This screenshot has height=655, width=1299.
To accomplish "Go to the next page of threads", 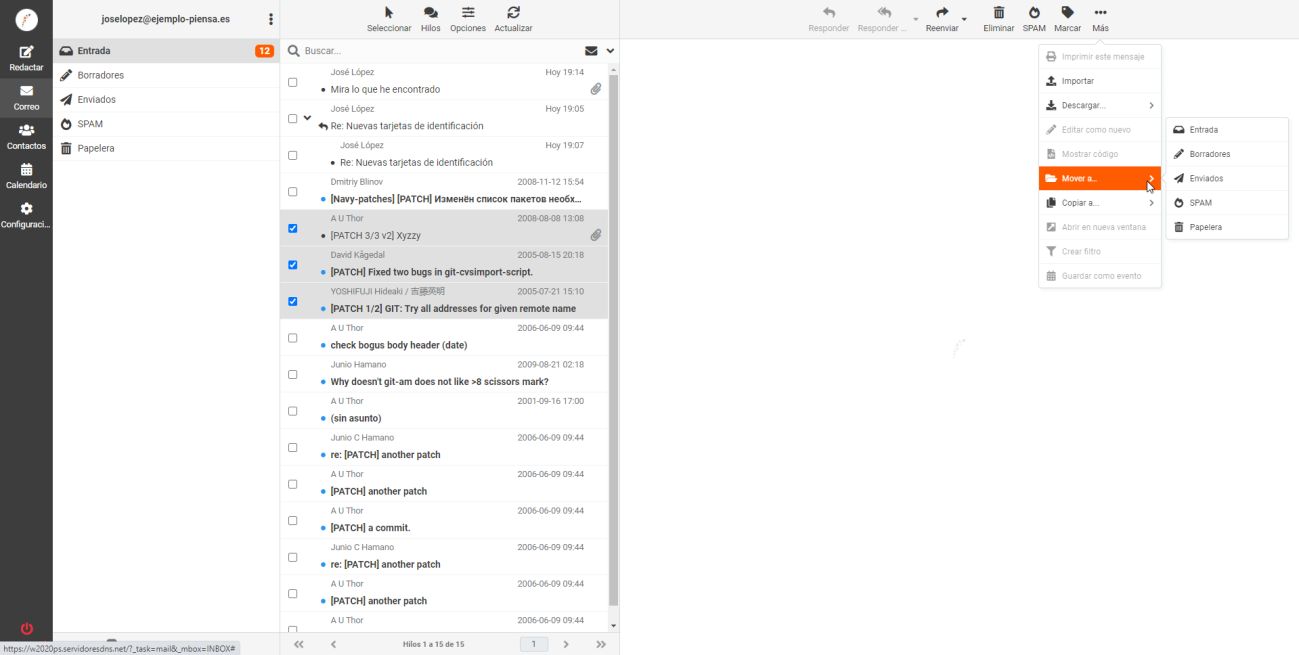I will (x=566, y=645).
